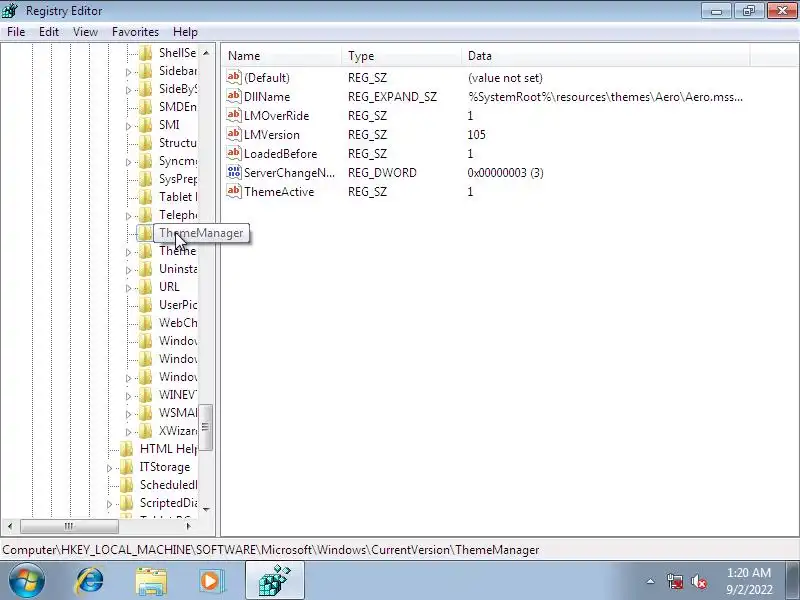Viewport: 800px width, 600px height.
Task: Click the LMOverRide value icon
Action: [234, 115]
